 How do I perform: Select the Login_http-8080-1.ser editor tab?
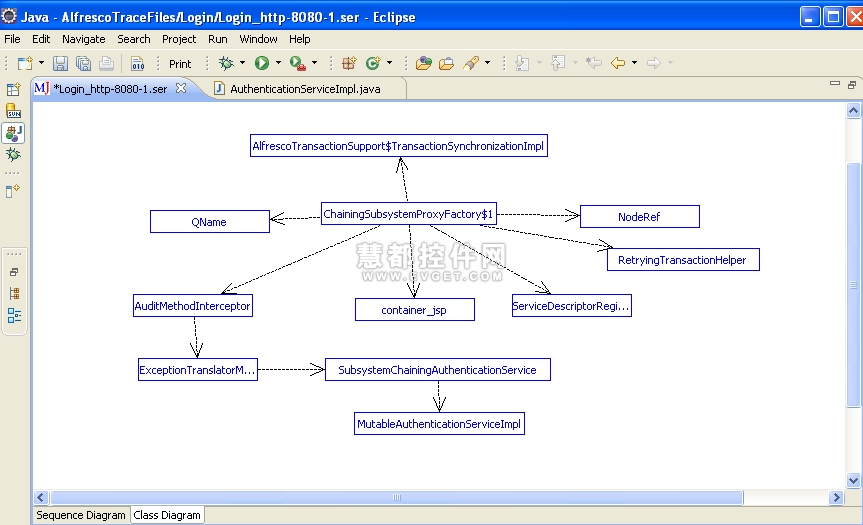(x=110, y=89)
